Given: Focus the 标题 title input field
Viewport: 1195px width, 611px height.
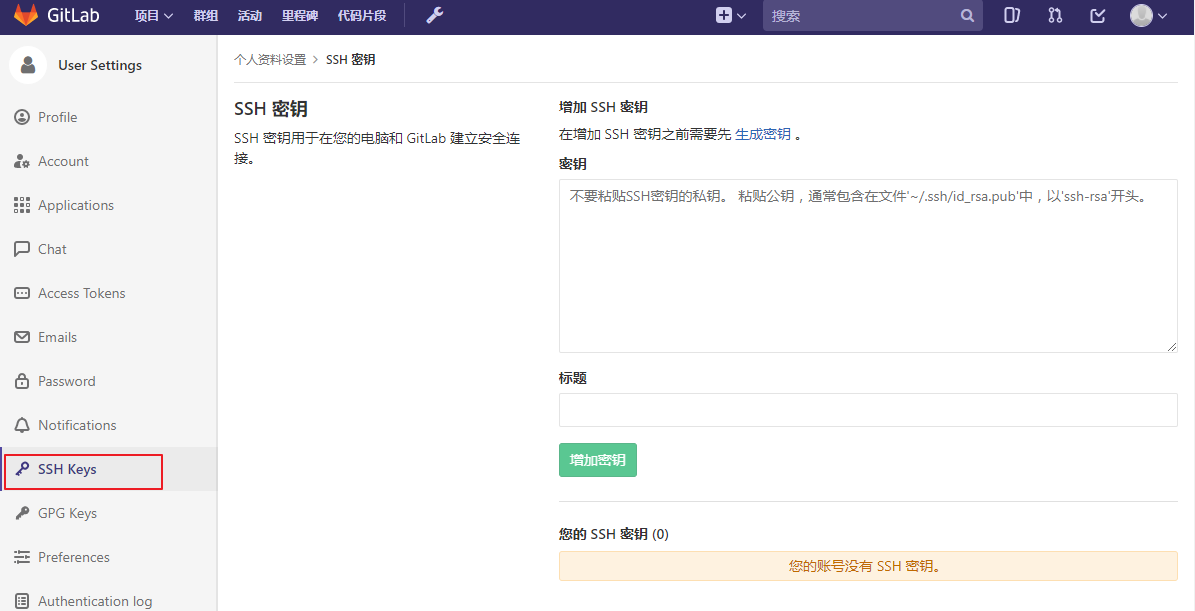Looking at the screenshot, I should (867, 410).
